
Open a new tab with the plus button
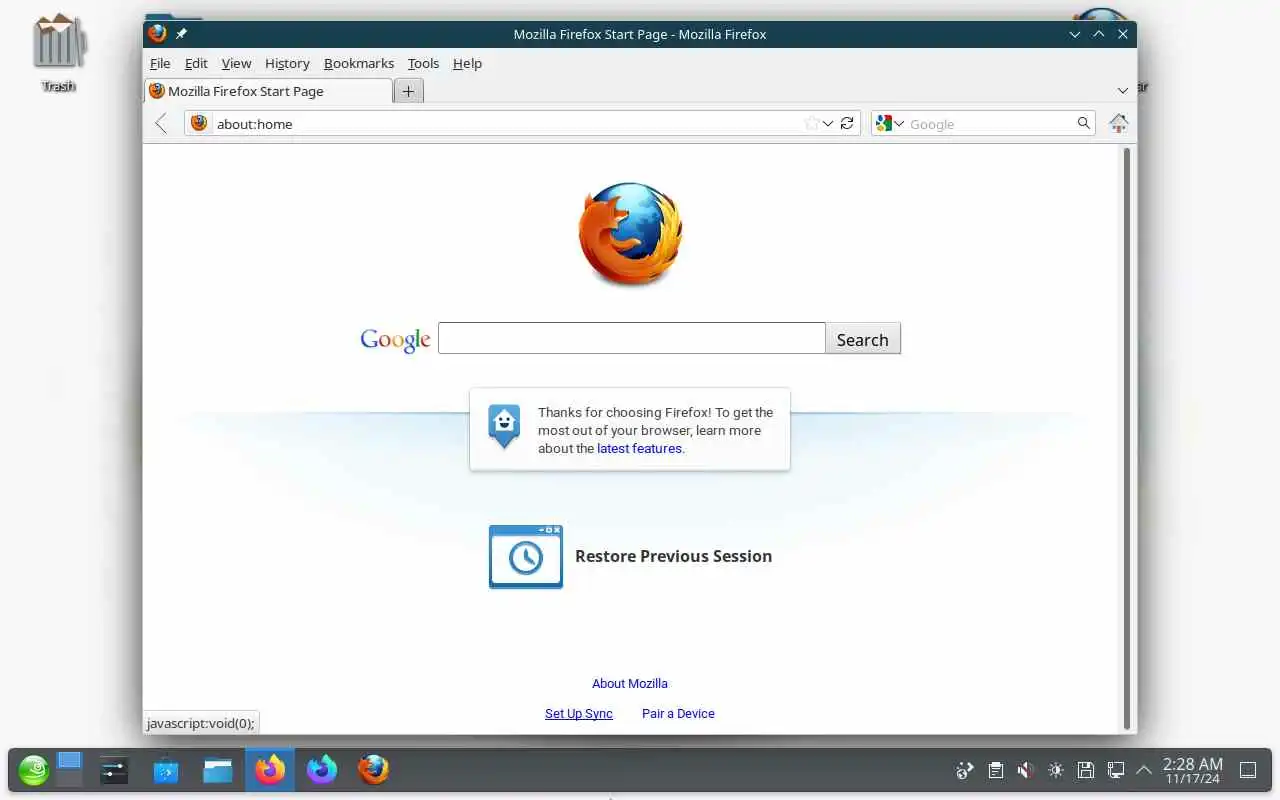click(x=408, y=91)
